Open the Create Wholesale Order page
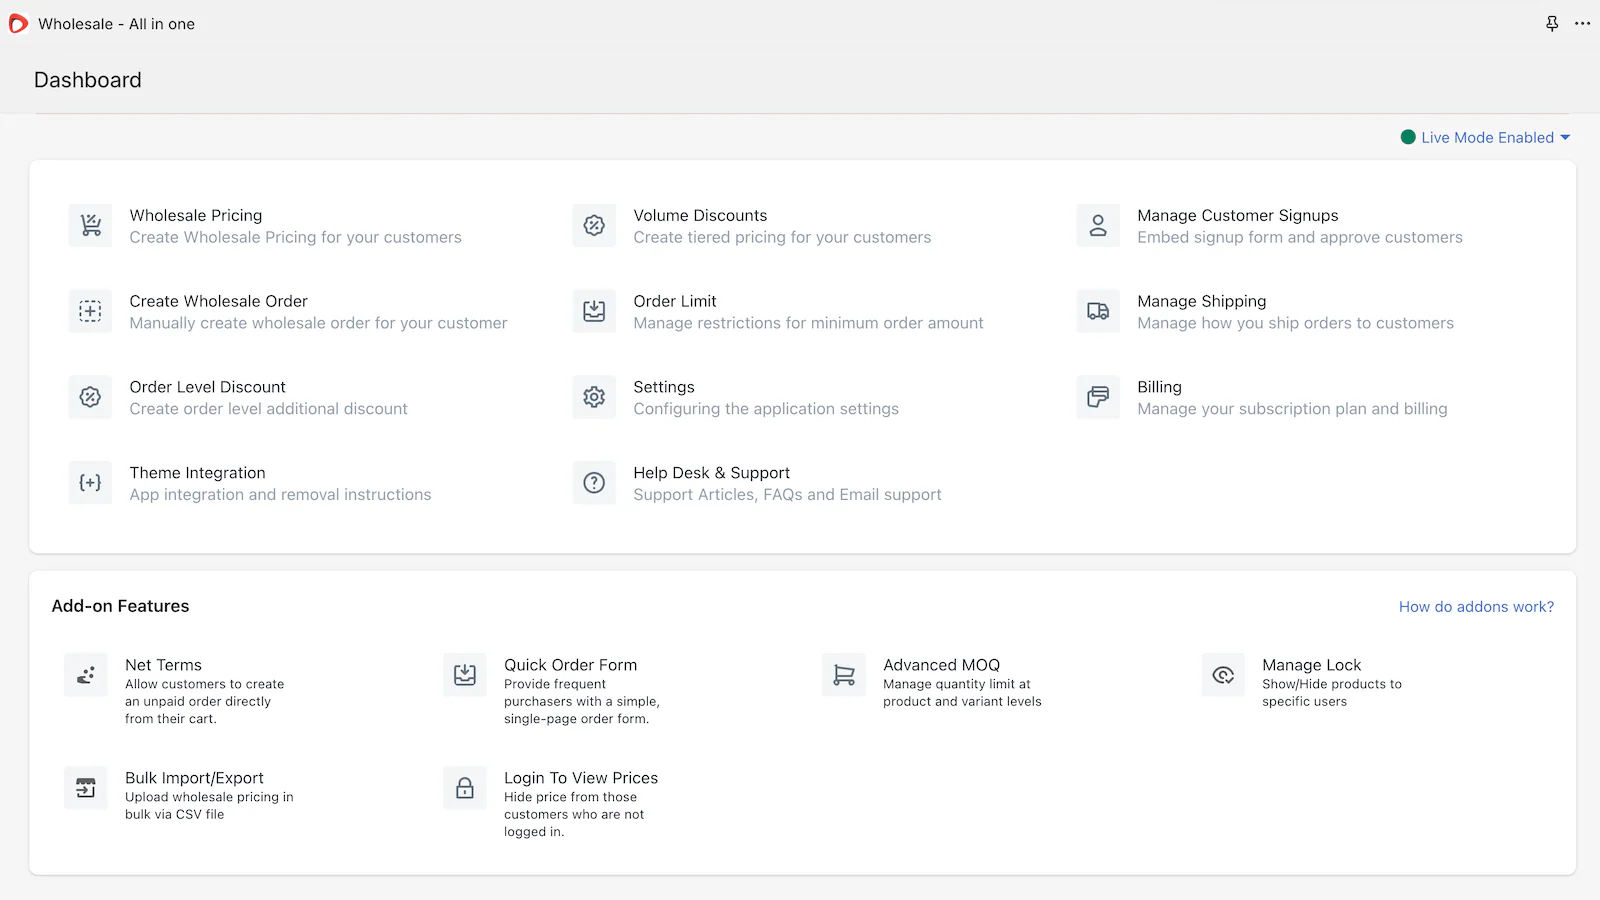Screen dimensions: 1600x900 (x=218, y=302)
